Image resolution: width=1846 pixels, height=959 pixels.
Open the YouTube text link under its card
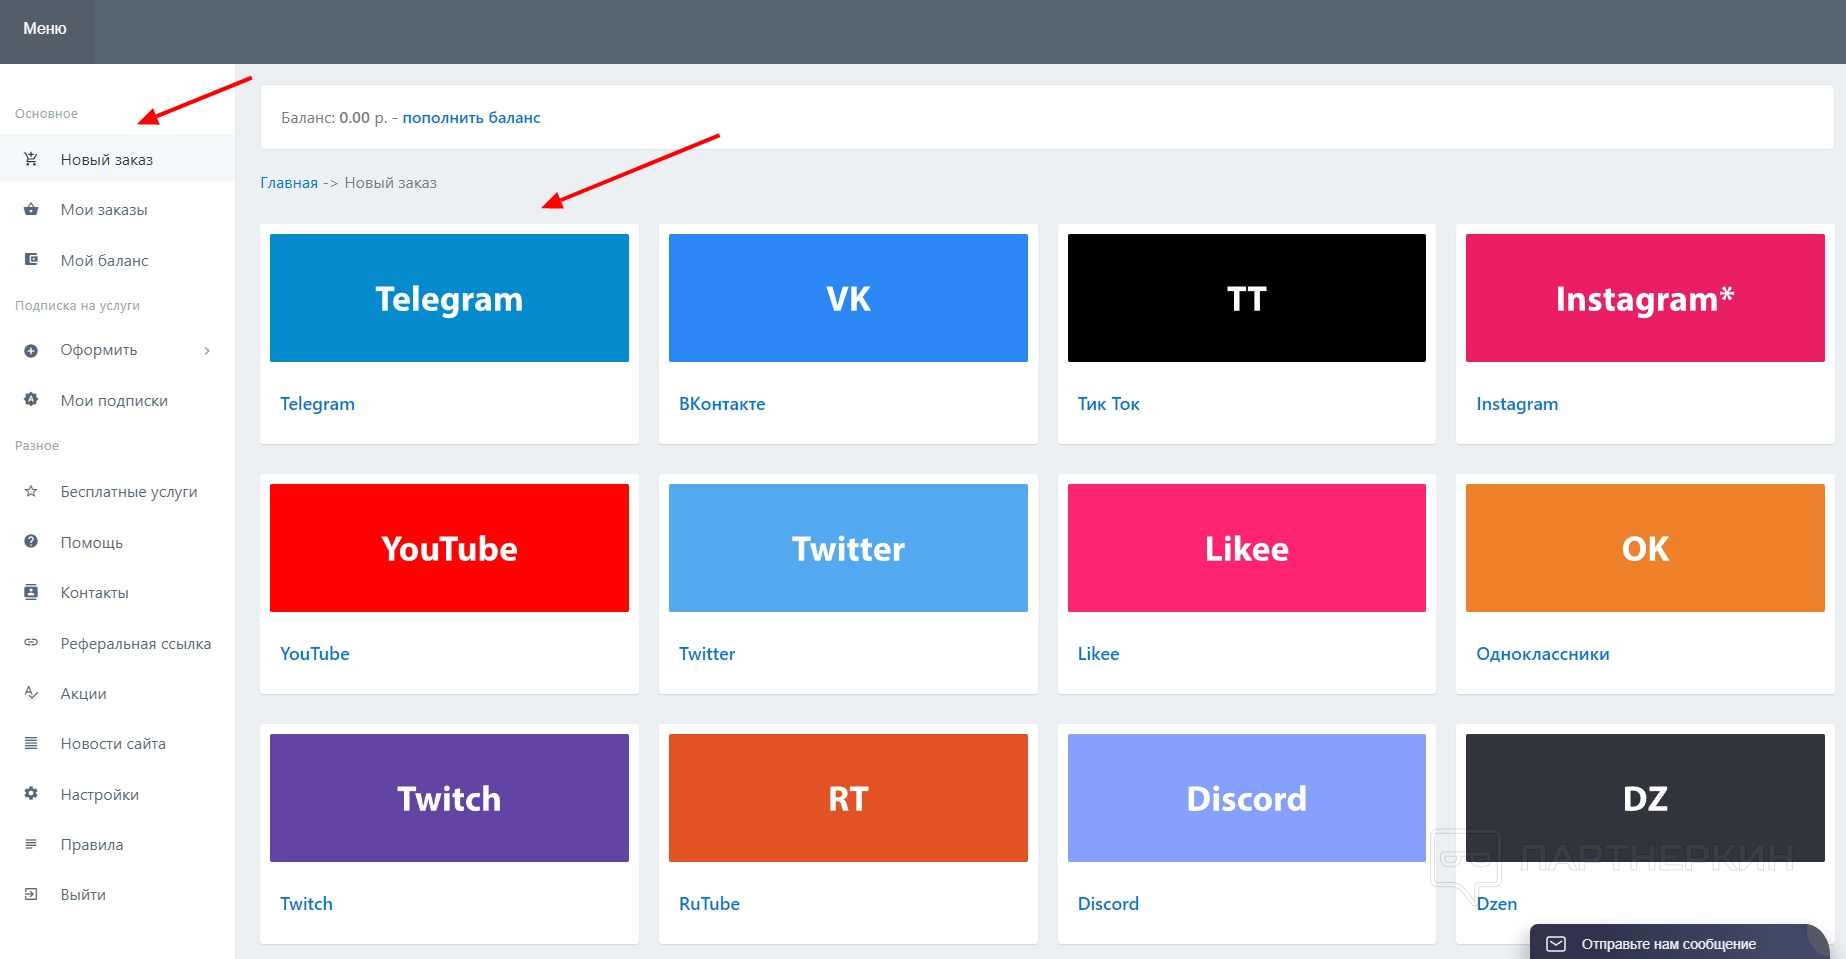[315, 653]
